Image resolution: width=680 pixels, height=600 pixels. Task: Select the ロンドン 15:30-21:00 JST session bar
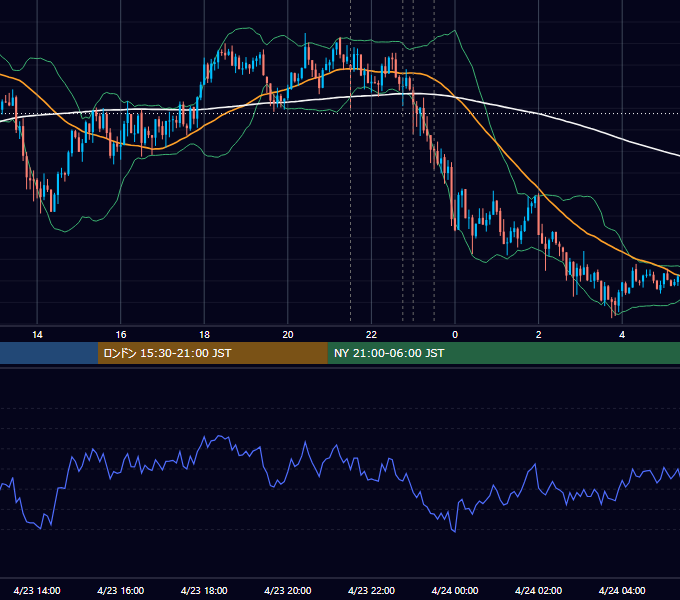(x=212, y=353)
